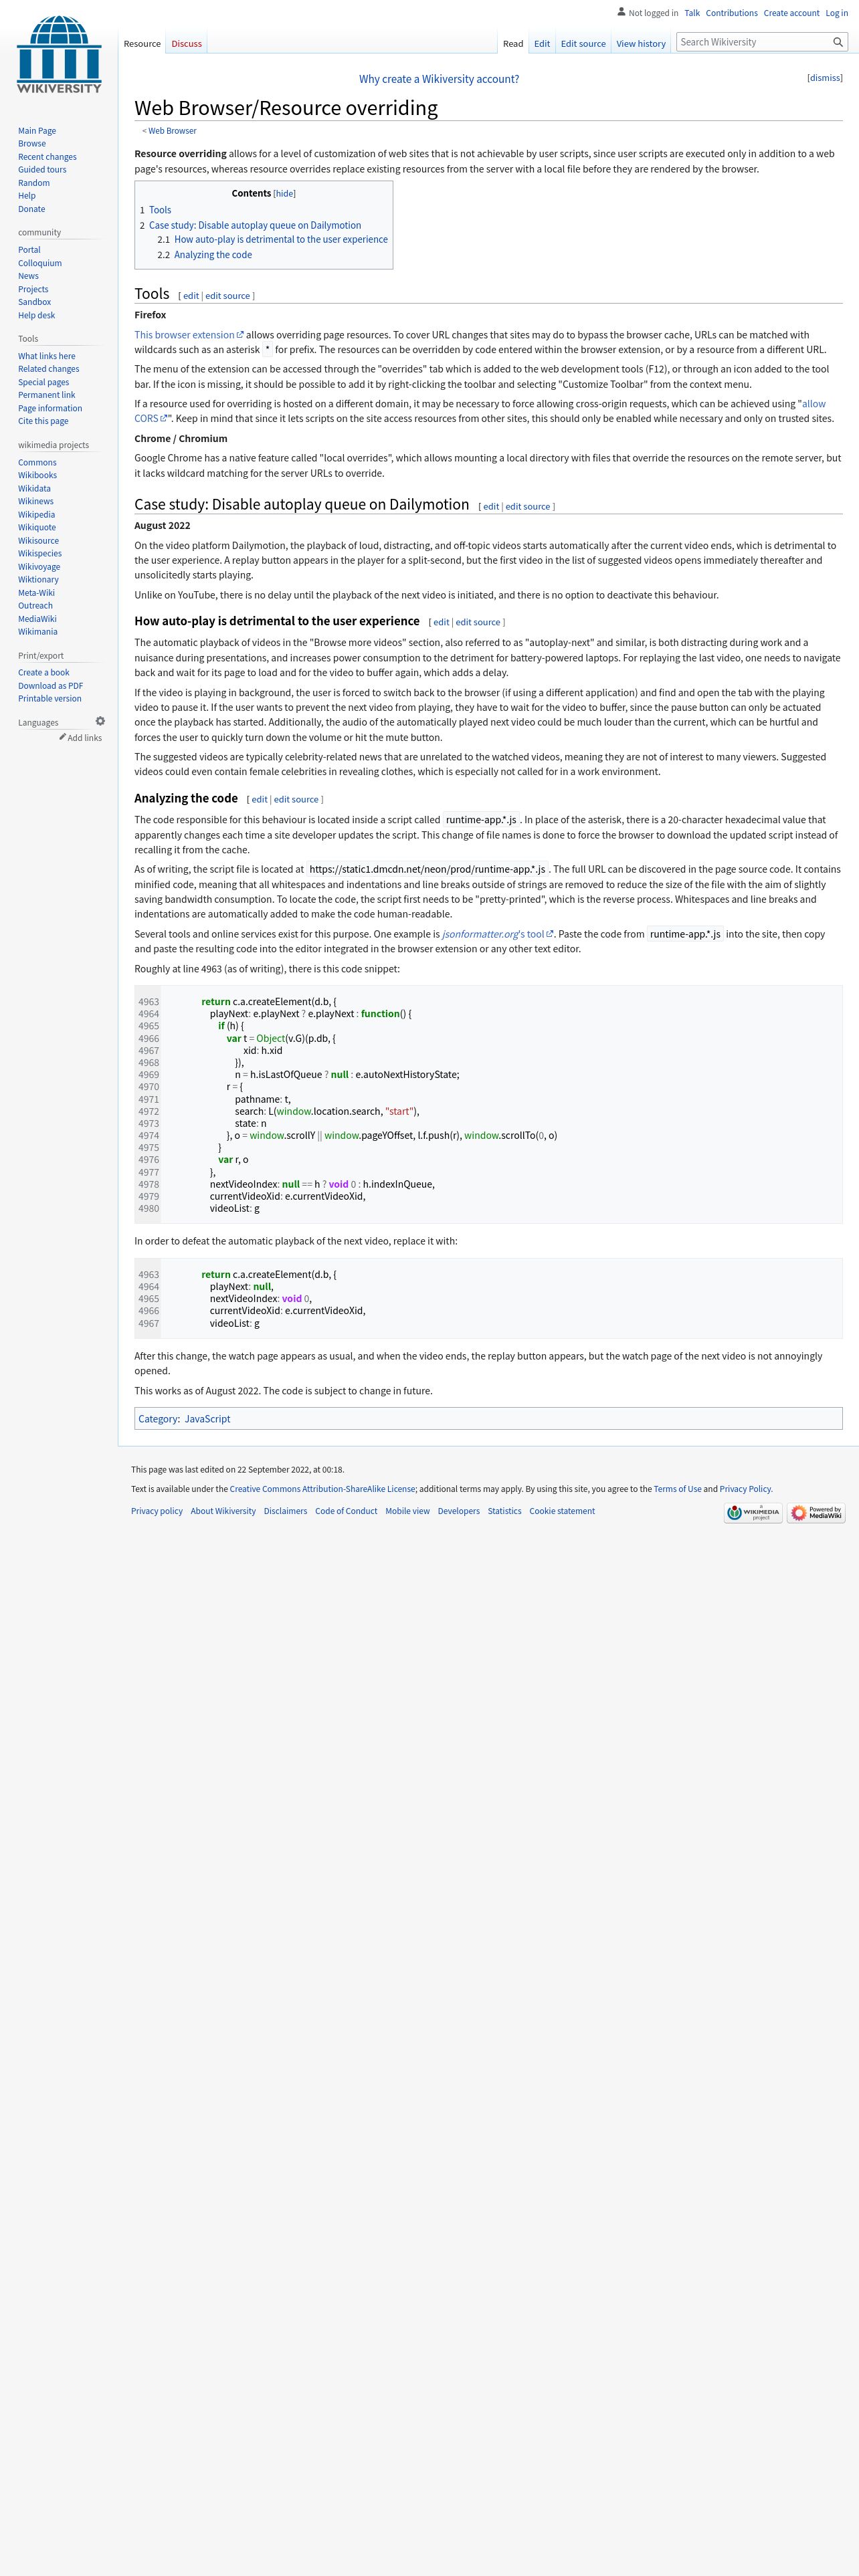The image size is (859, 2576).
Task: Open Meta-Wiki project link
Action: [x=36, y=592]
